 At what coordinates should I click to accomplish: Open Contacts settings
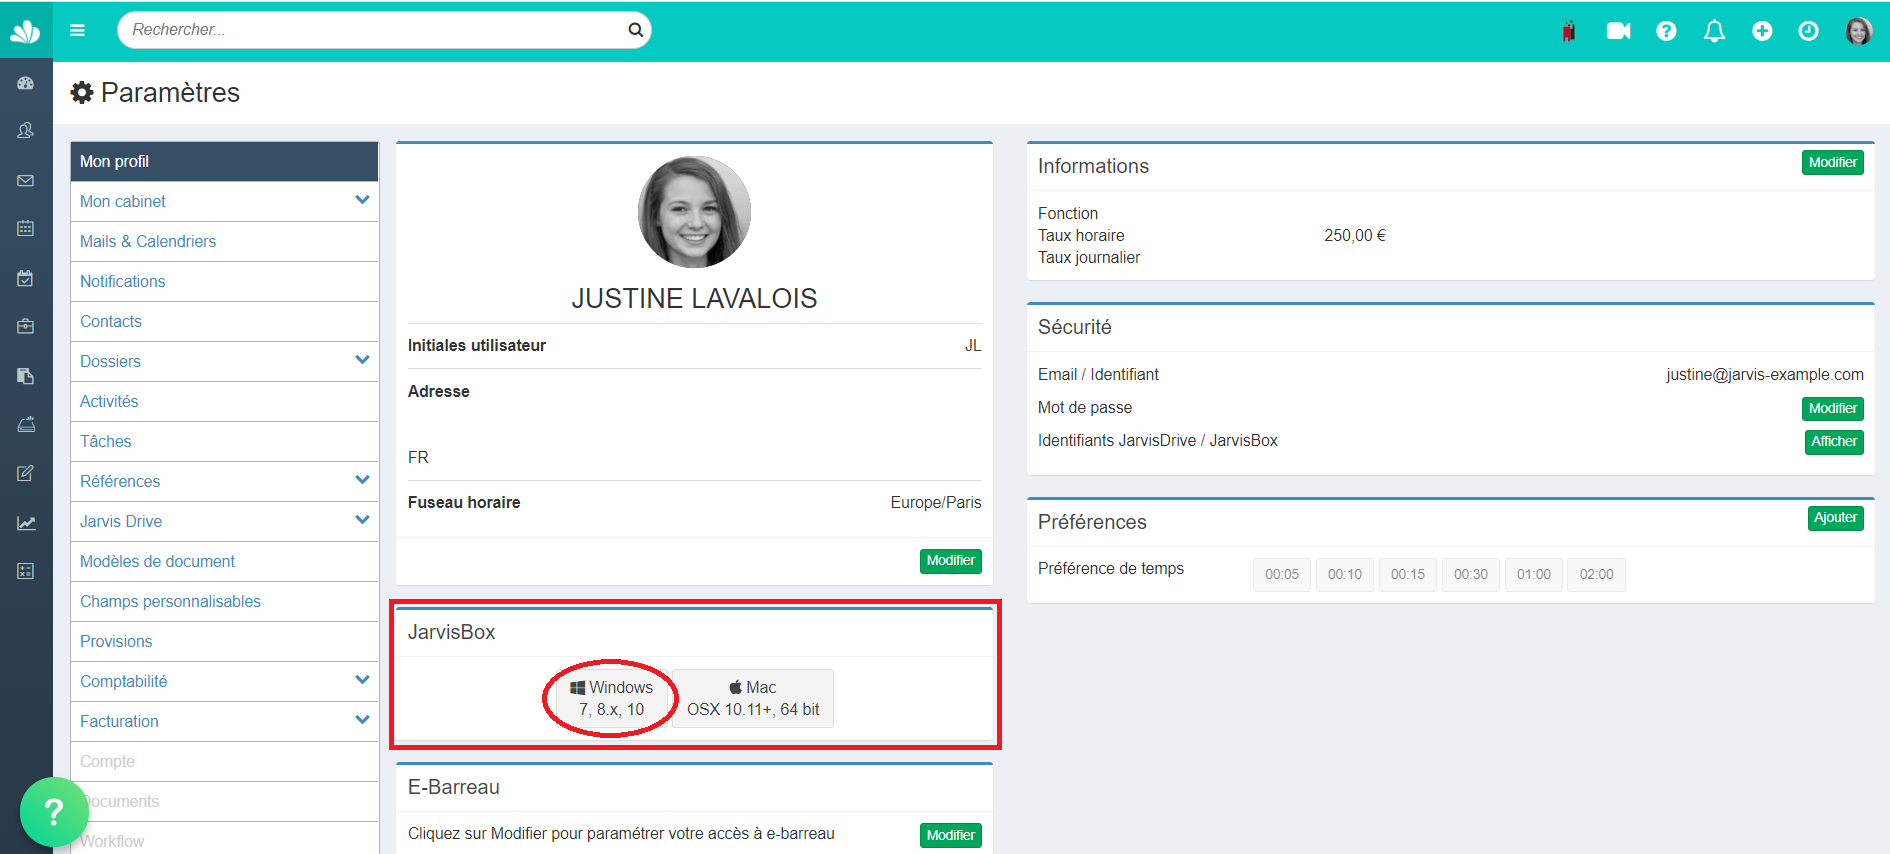(x=224, y=321)
